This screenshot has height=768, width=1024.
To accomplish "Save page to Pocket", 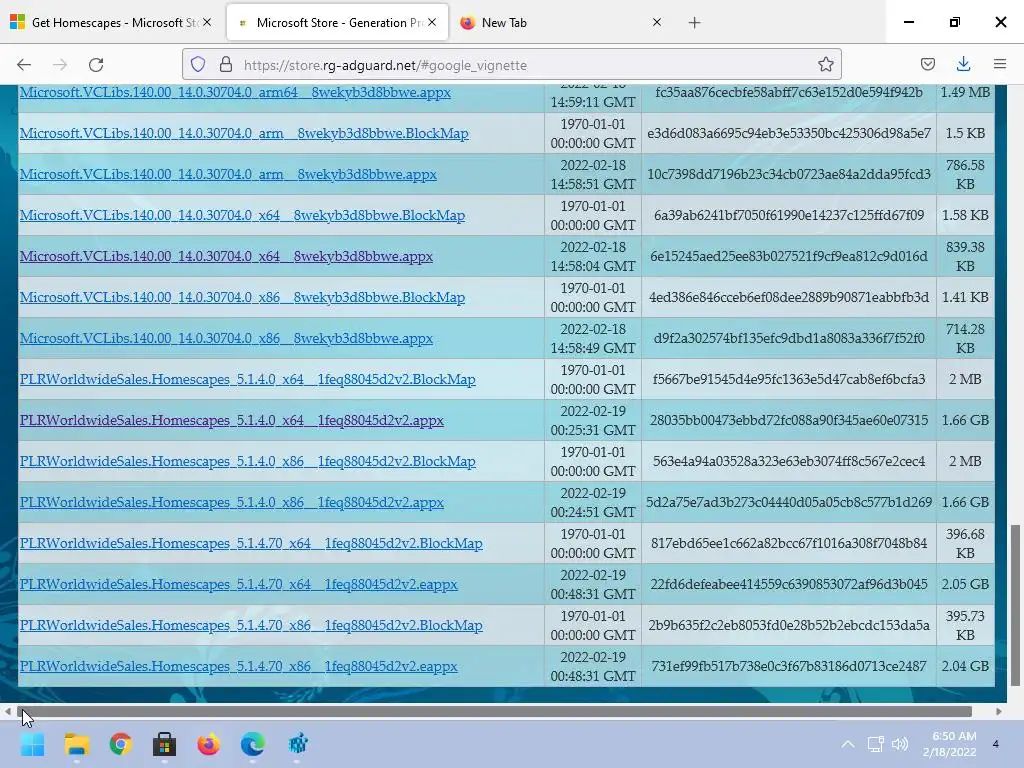I will (927, 64).
